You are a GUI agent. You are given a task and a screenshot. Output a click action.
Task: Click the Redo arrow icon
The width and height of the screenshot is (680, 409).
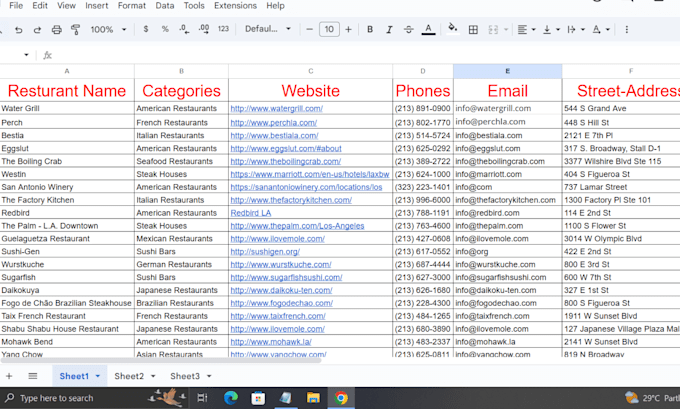[37, 29]
